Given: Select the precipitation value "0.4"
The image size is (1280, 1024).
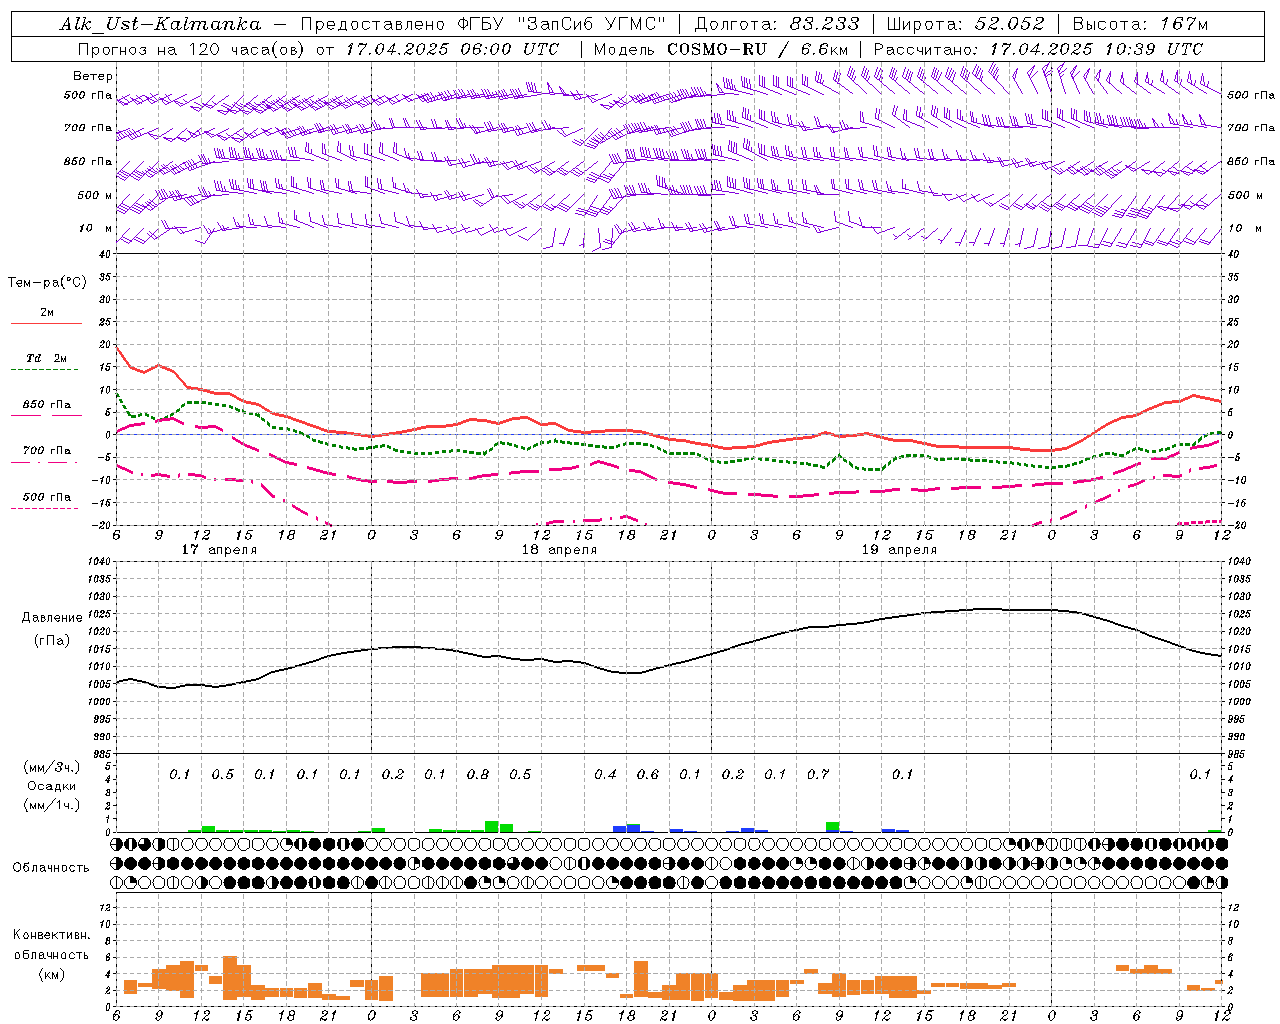Looking at the screenshot, I should [x=605, y=775].
